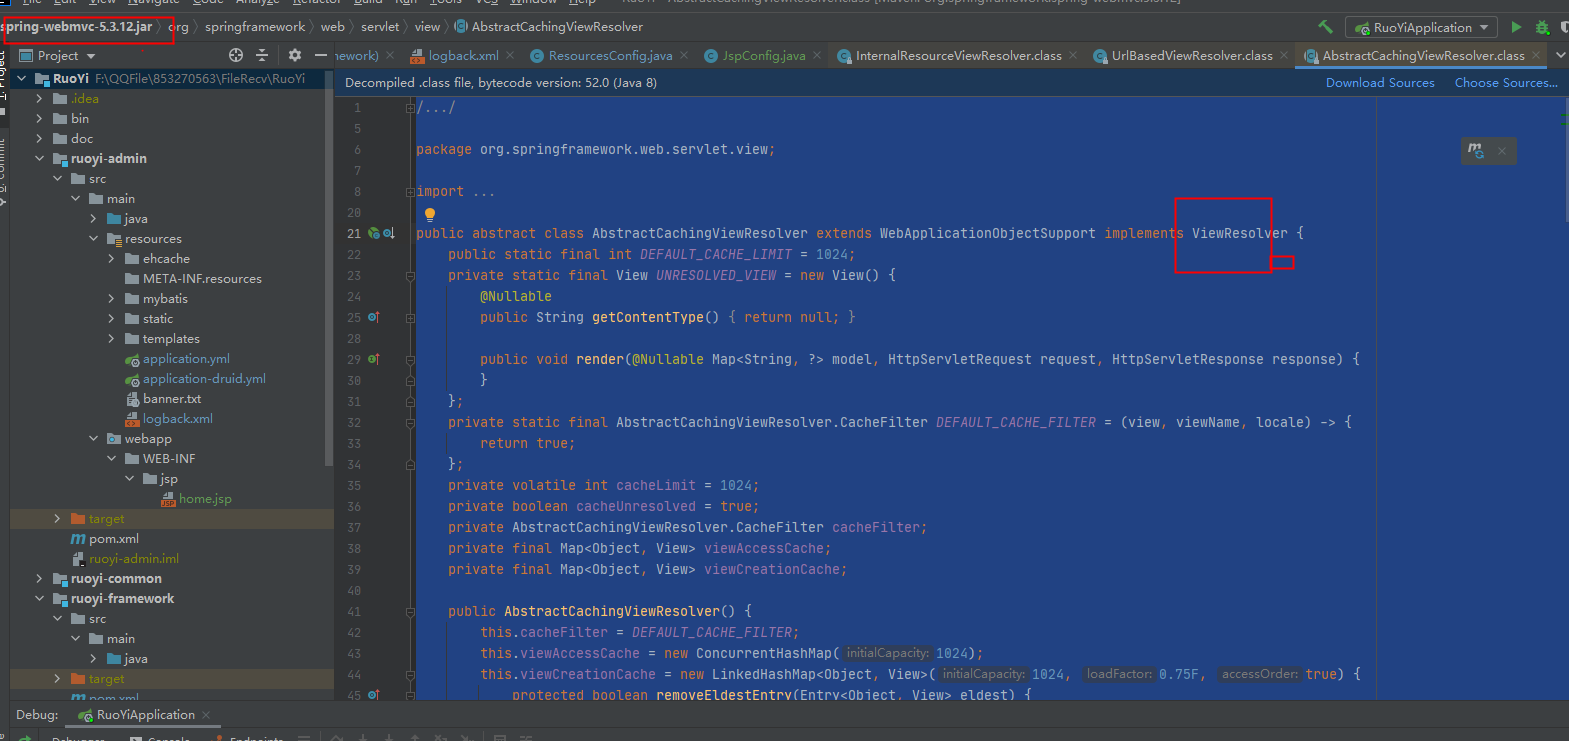Collapse all in the Project panel
The image size is (1569, 741).
click(x=262, y=55)
